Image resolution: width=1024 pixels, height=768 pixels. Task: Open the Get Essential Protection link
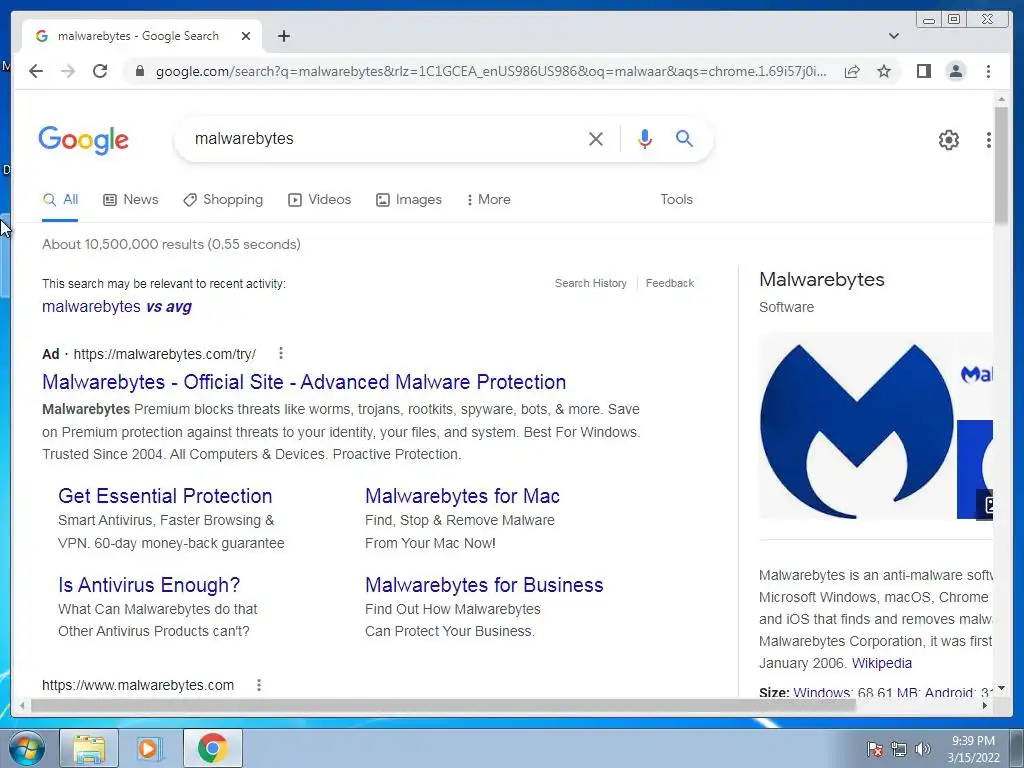coord(165,496)
